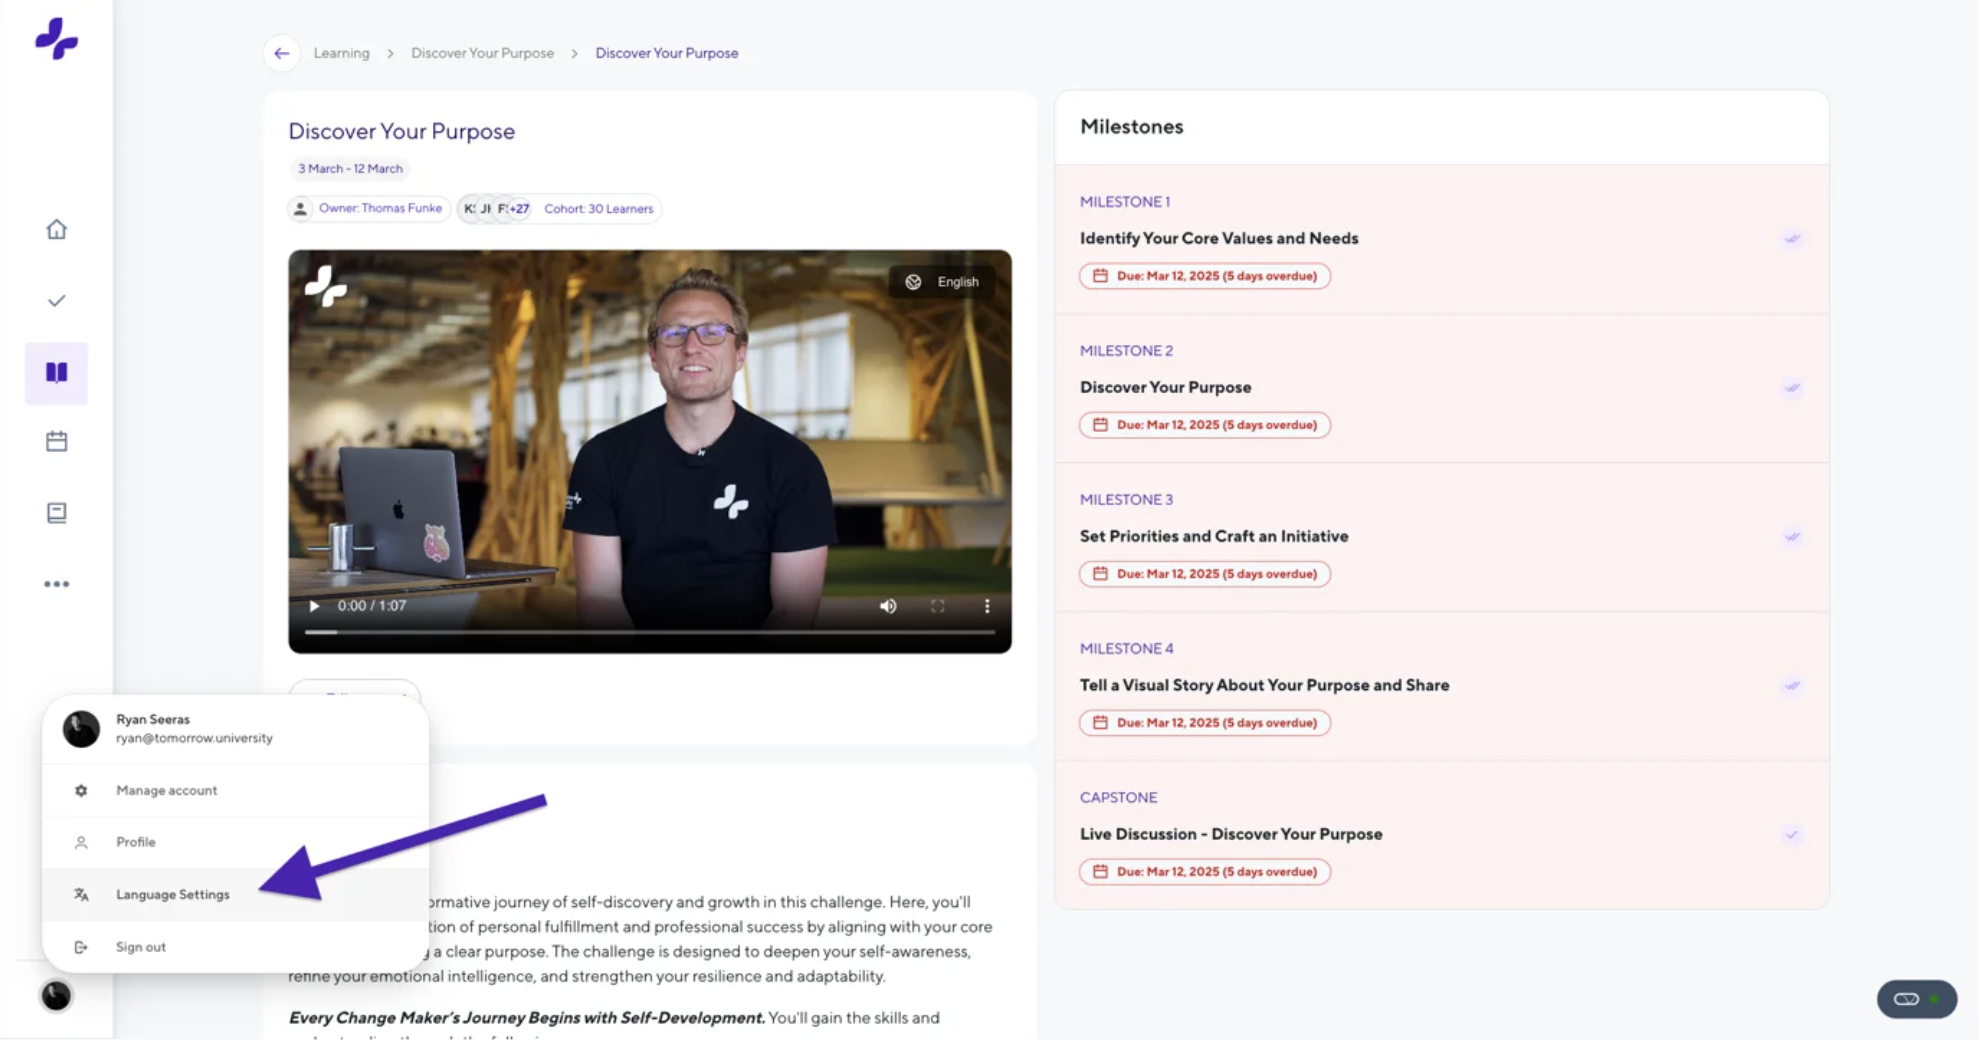The image size is (1980, 1044).
Task: Open the middle Discover Your Purpose breadcrumb
Action: (x=482, y=53)
